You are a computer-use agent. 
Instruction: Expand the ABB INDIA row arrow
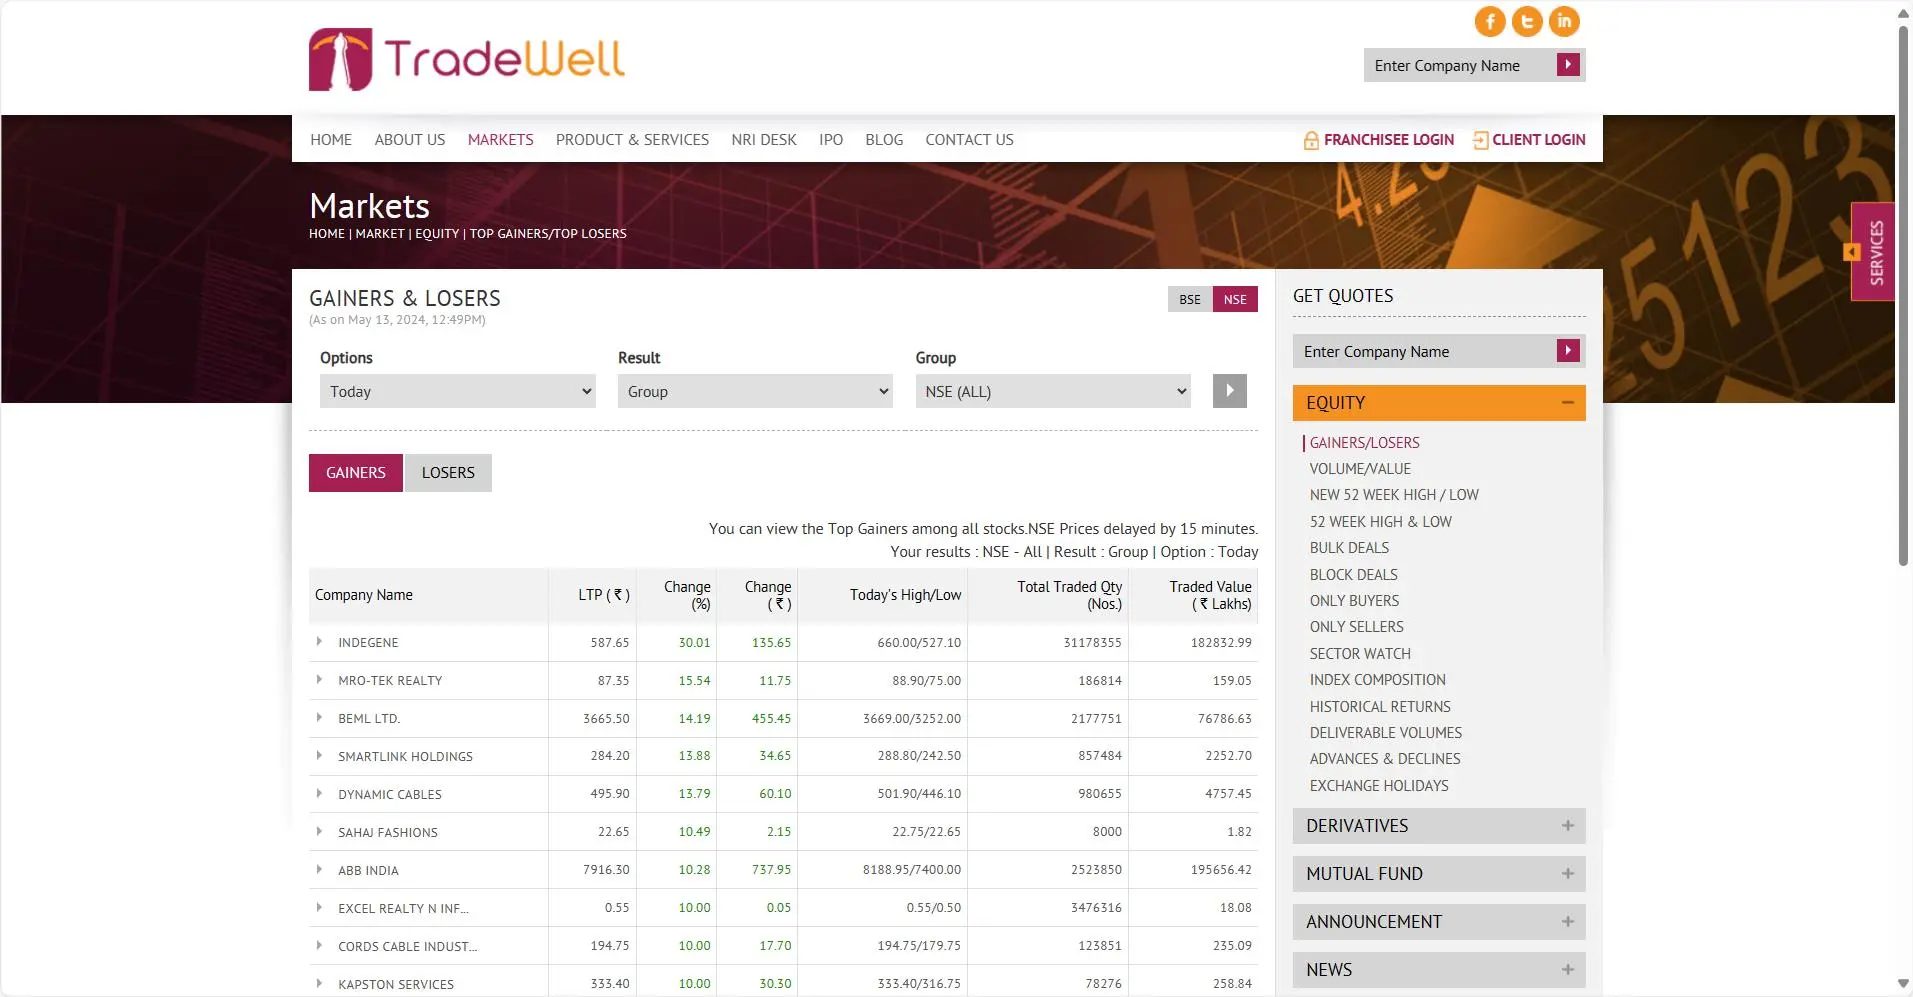coord(319,870)
